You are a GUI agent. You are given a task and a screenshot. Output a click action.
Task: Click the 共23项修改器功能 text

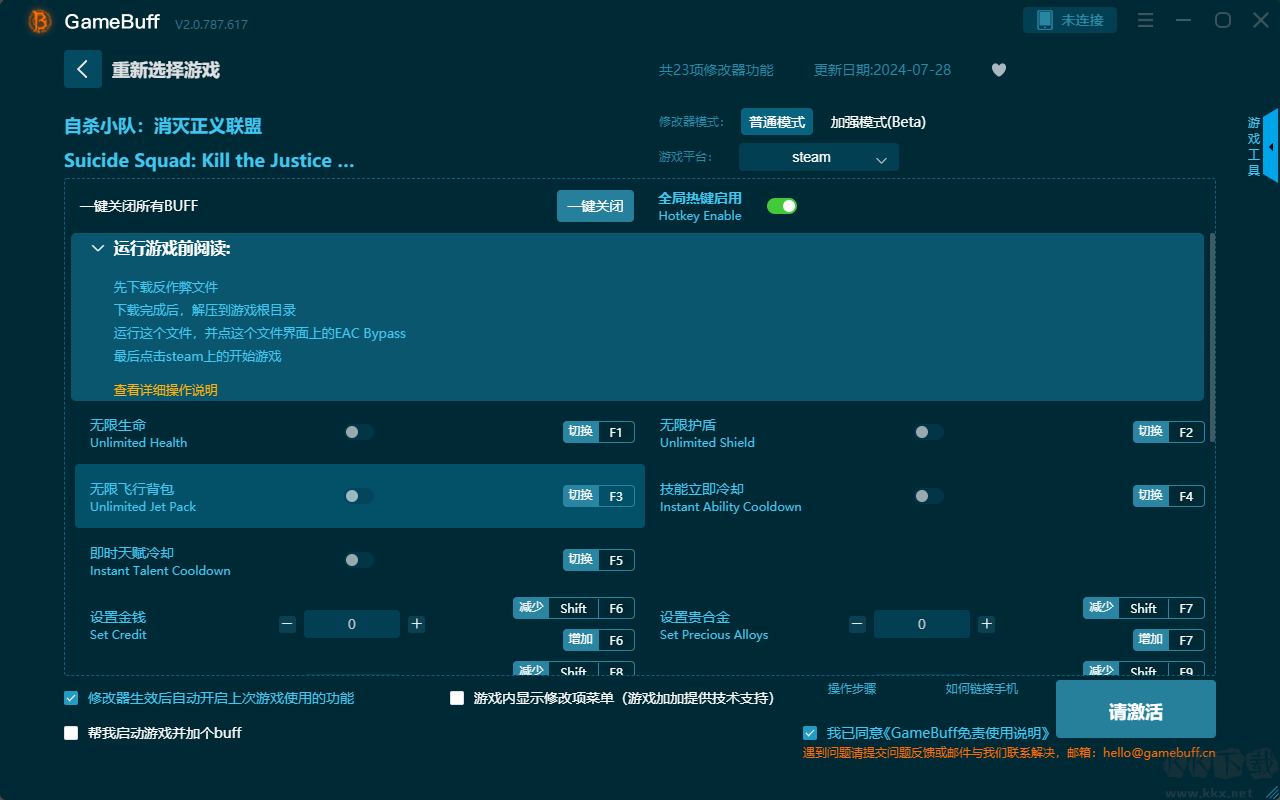coord(716,70)
